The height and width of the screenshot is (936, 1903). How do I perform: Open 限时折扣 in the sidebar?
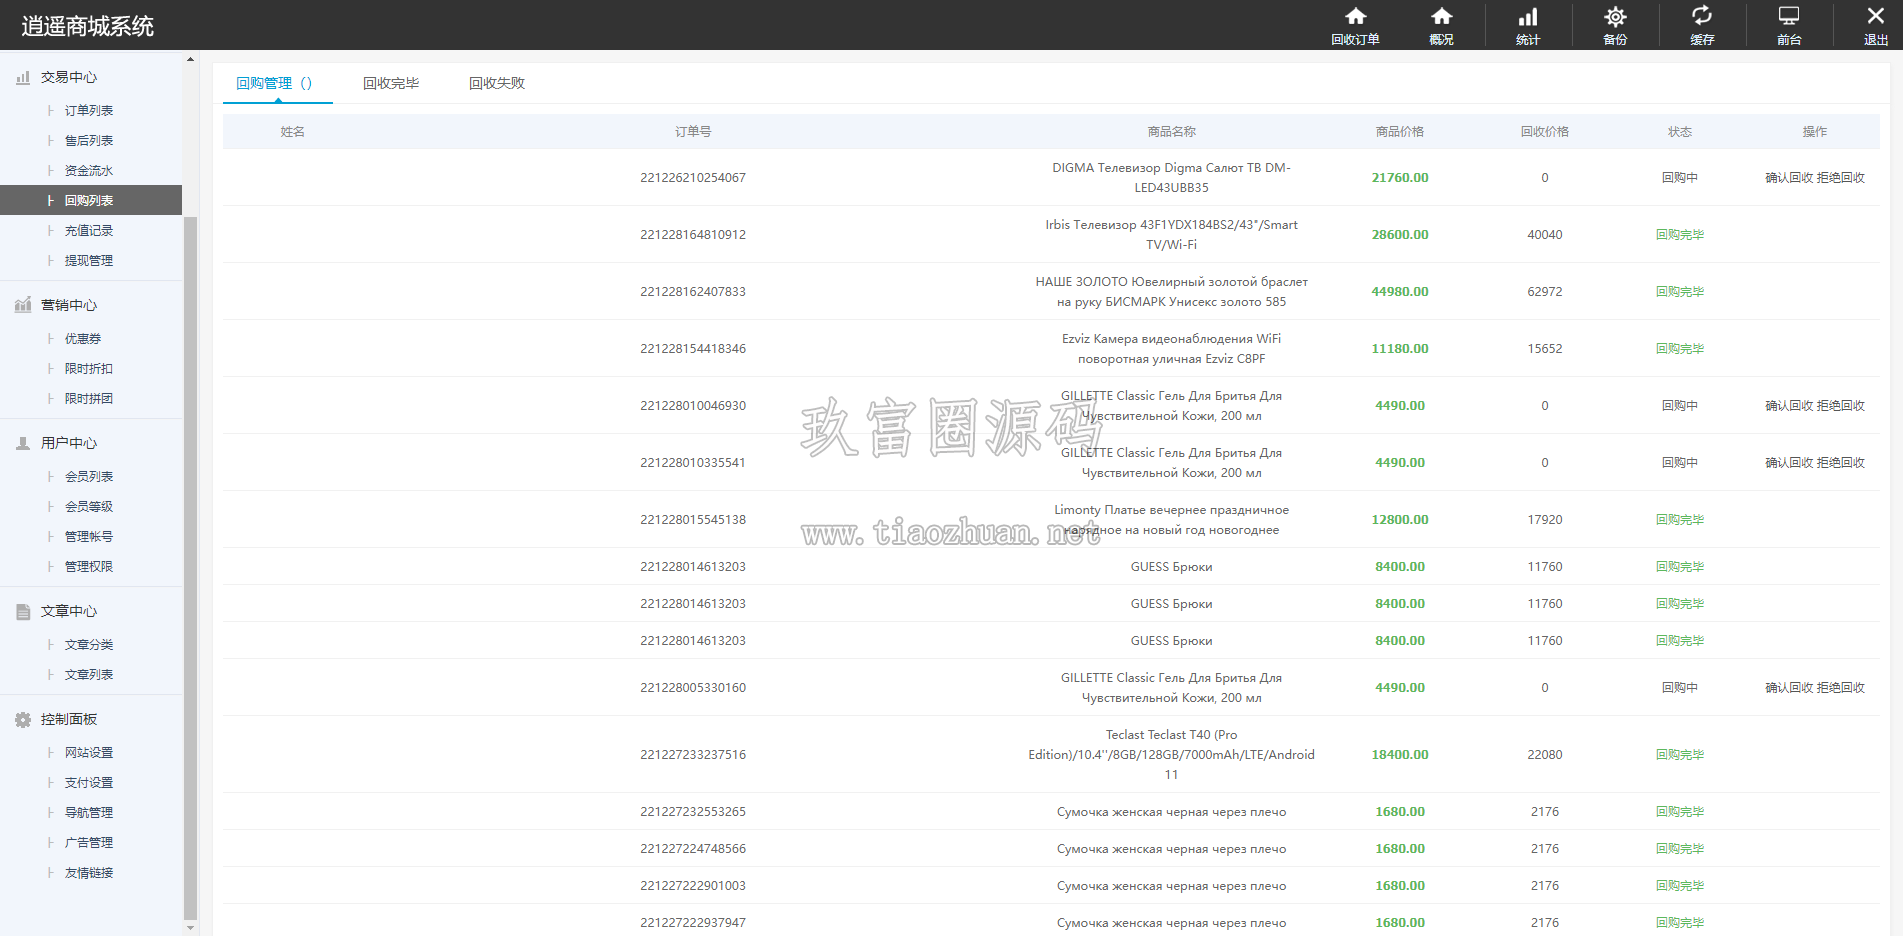coord(89,368)
